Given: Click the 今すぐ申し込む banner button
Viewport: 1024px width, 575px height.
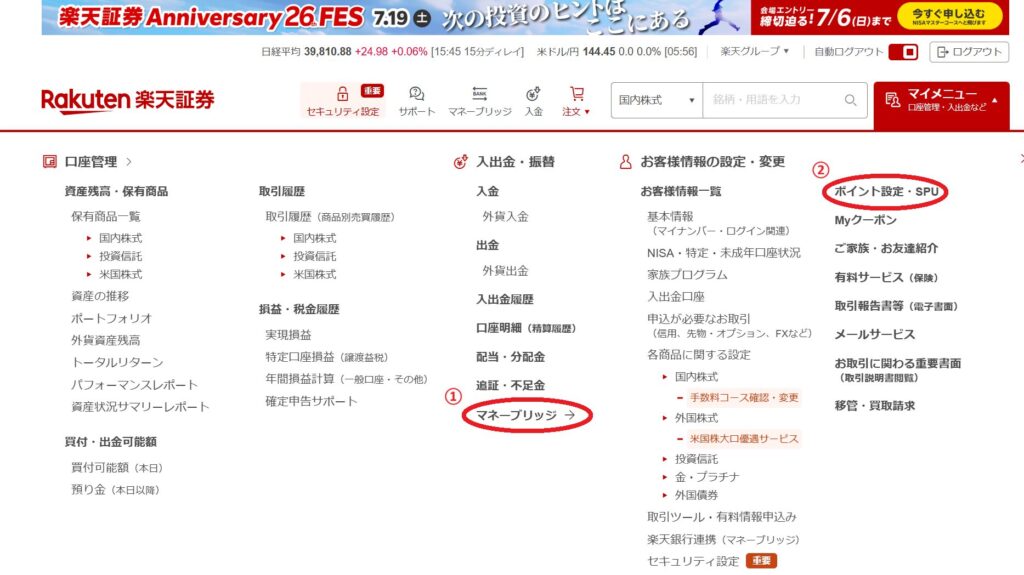Looking at the screenshot, I should (x=949, y=16).
